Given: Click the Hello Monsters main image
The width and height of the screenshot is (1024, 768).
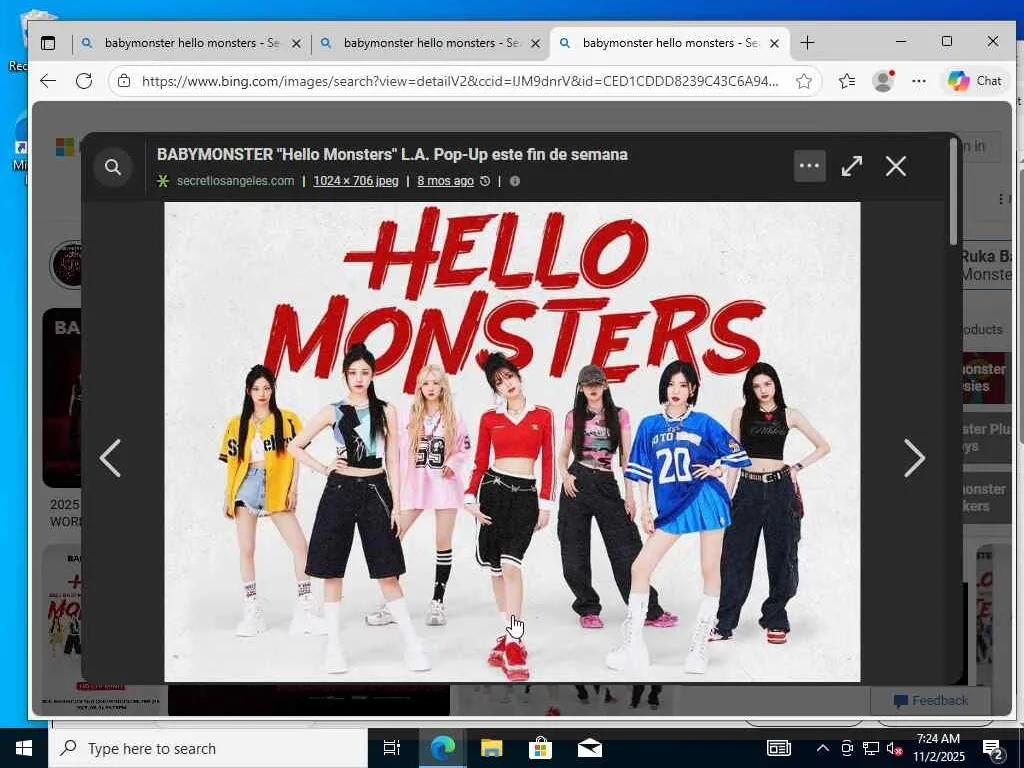Looking at the screenshot, I should (x=512, y=441).
